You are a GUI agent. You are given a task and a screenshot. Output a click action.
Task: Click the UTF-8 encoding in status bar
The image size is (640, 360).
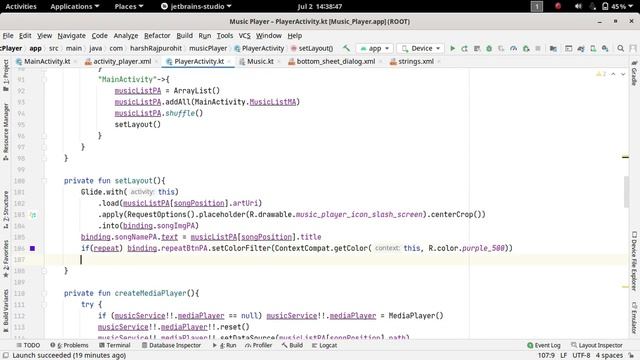tap(581, 356)
